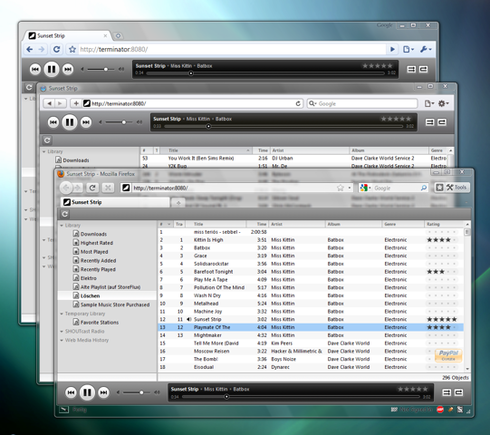490x435 pixels.
Task: Click back arrow in Chrome window
Action: tap(30, 50)
